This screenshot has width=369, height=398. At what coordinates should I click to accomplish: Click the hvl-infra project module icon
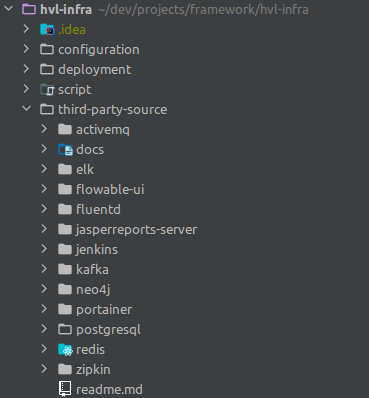coord(29,9)
